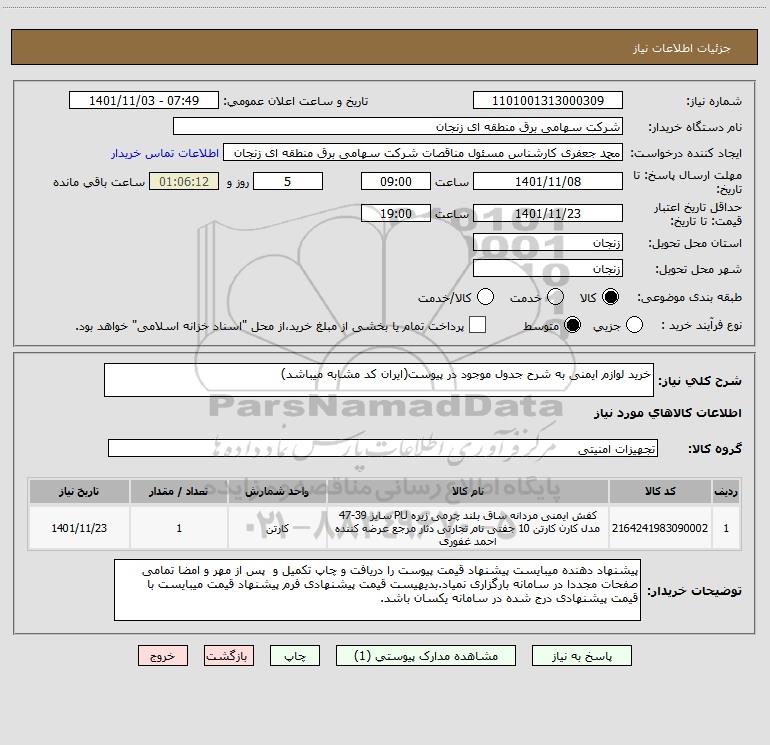Click ردیف column header
Image resolution: width=770 pixels, height=745 pixels.
(726, 491)
